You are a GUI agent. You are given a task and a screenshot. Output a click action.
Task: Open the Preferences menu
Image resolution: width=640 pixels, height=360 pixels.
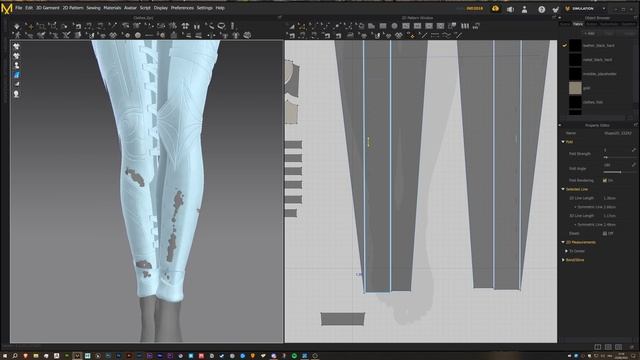[x=182, y=8]
